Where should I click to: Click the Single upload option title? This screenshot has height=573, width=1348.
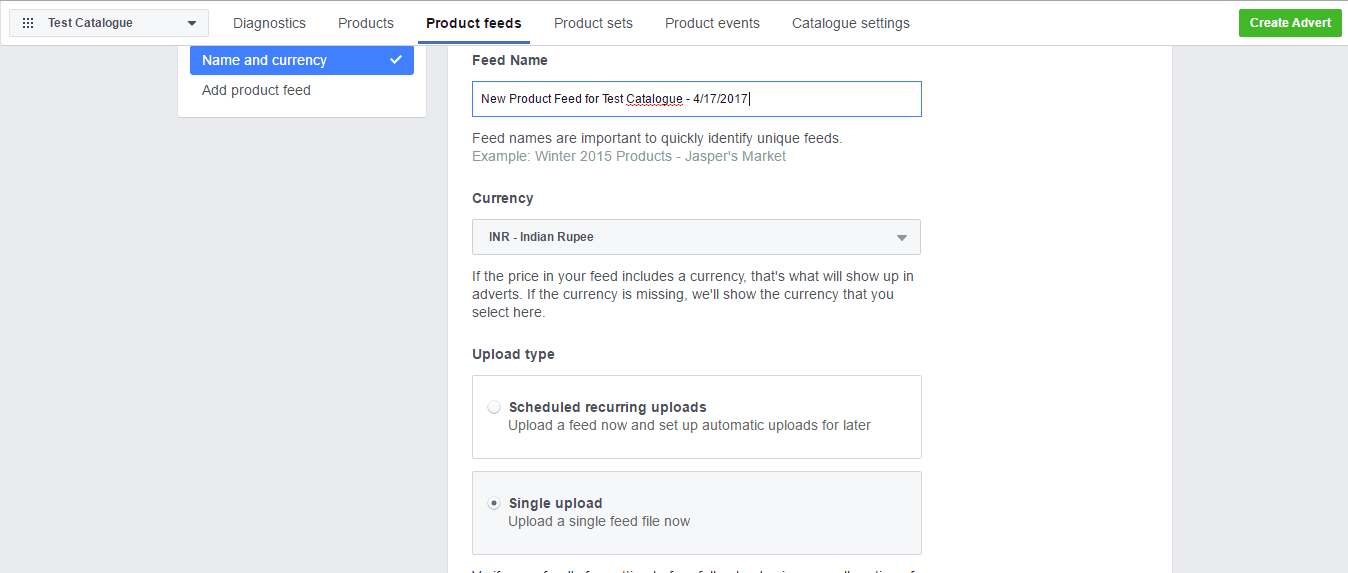point(555,503)
